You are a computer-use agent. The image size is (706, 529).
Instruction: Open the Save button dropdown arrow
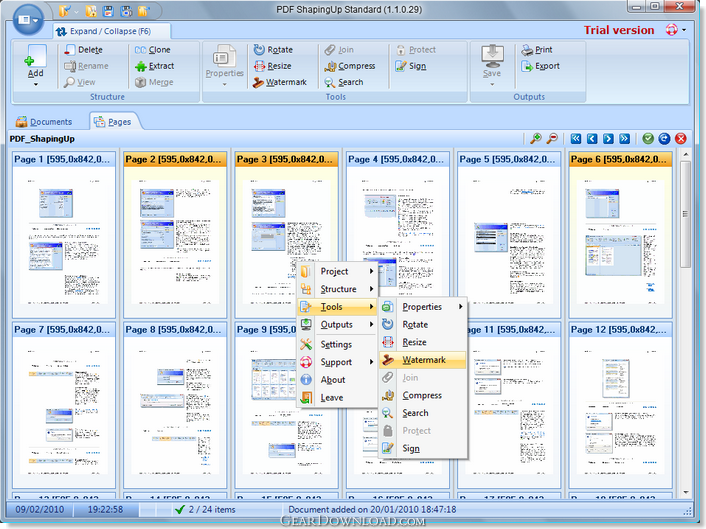click(x=492, y=84)
